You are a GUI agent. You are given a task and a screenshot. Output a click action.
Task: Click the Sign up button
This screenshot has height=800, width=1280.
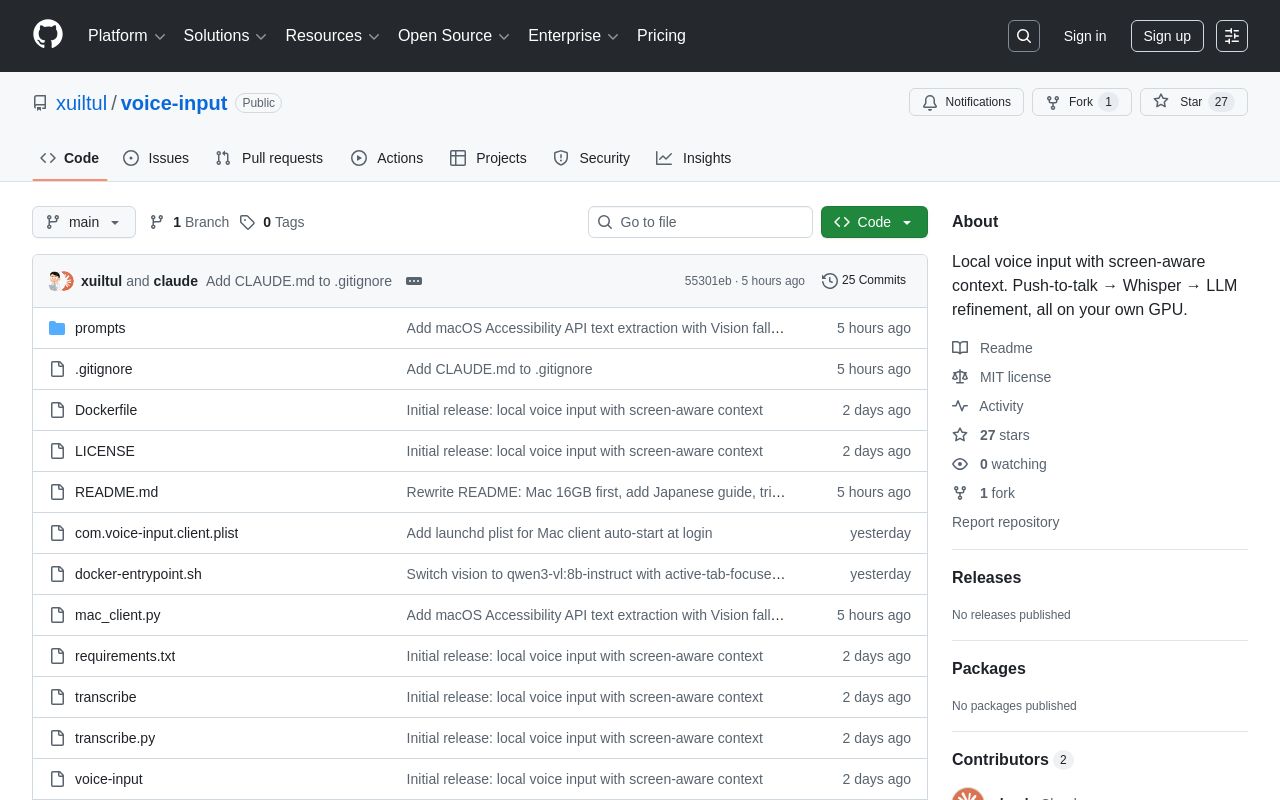click(x=1167, y=36)
